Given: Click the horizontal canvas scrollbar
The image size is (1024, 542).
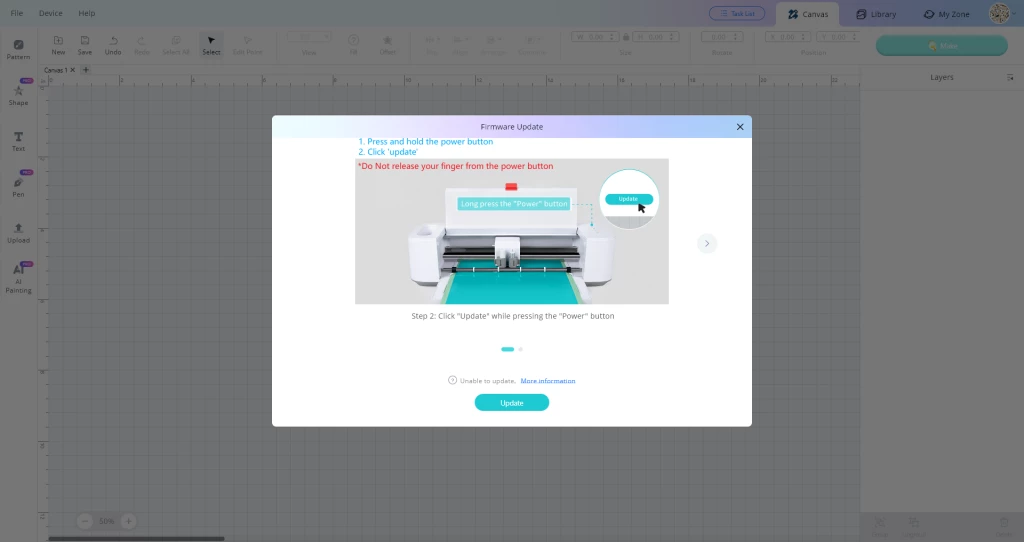Looking at the screenshot, I should pyautogui.click(x=136, y=539).
